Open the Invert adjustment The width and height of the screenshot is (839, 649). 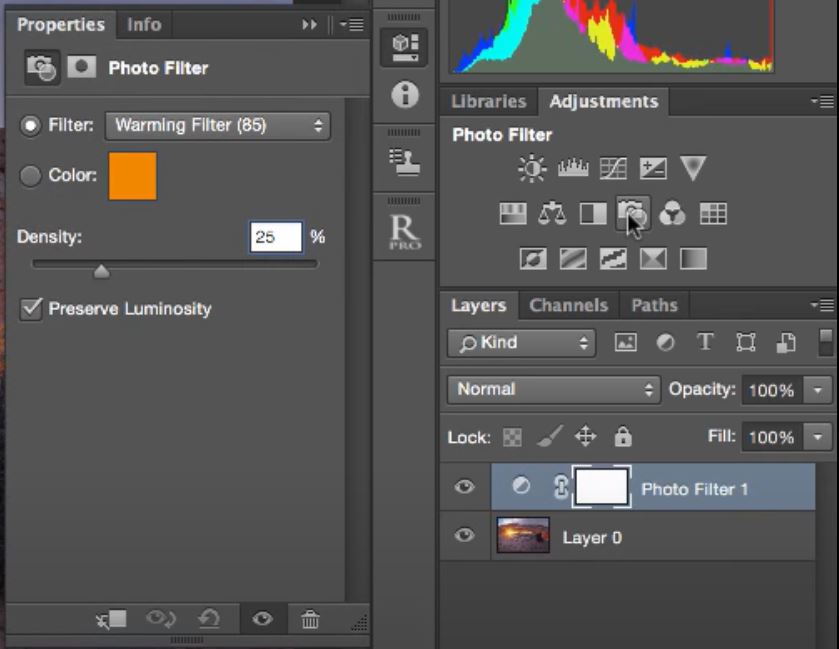(534, 259)
